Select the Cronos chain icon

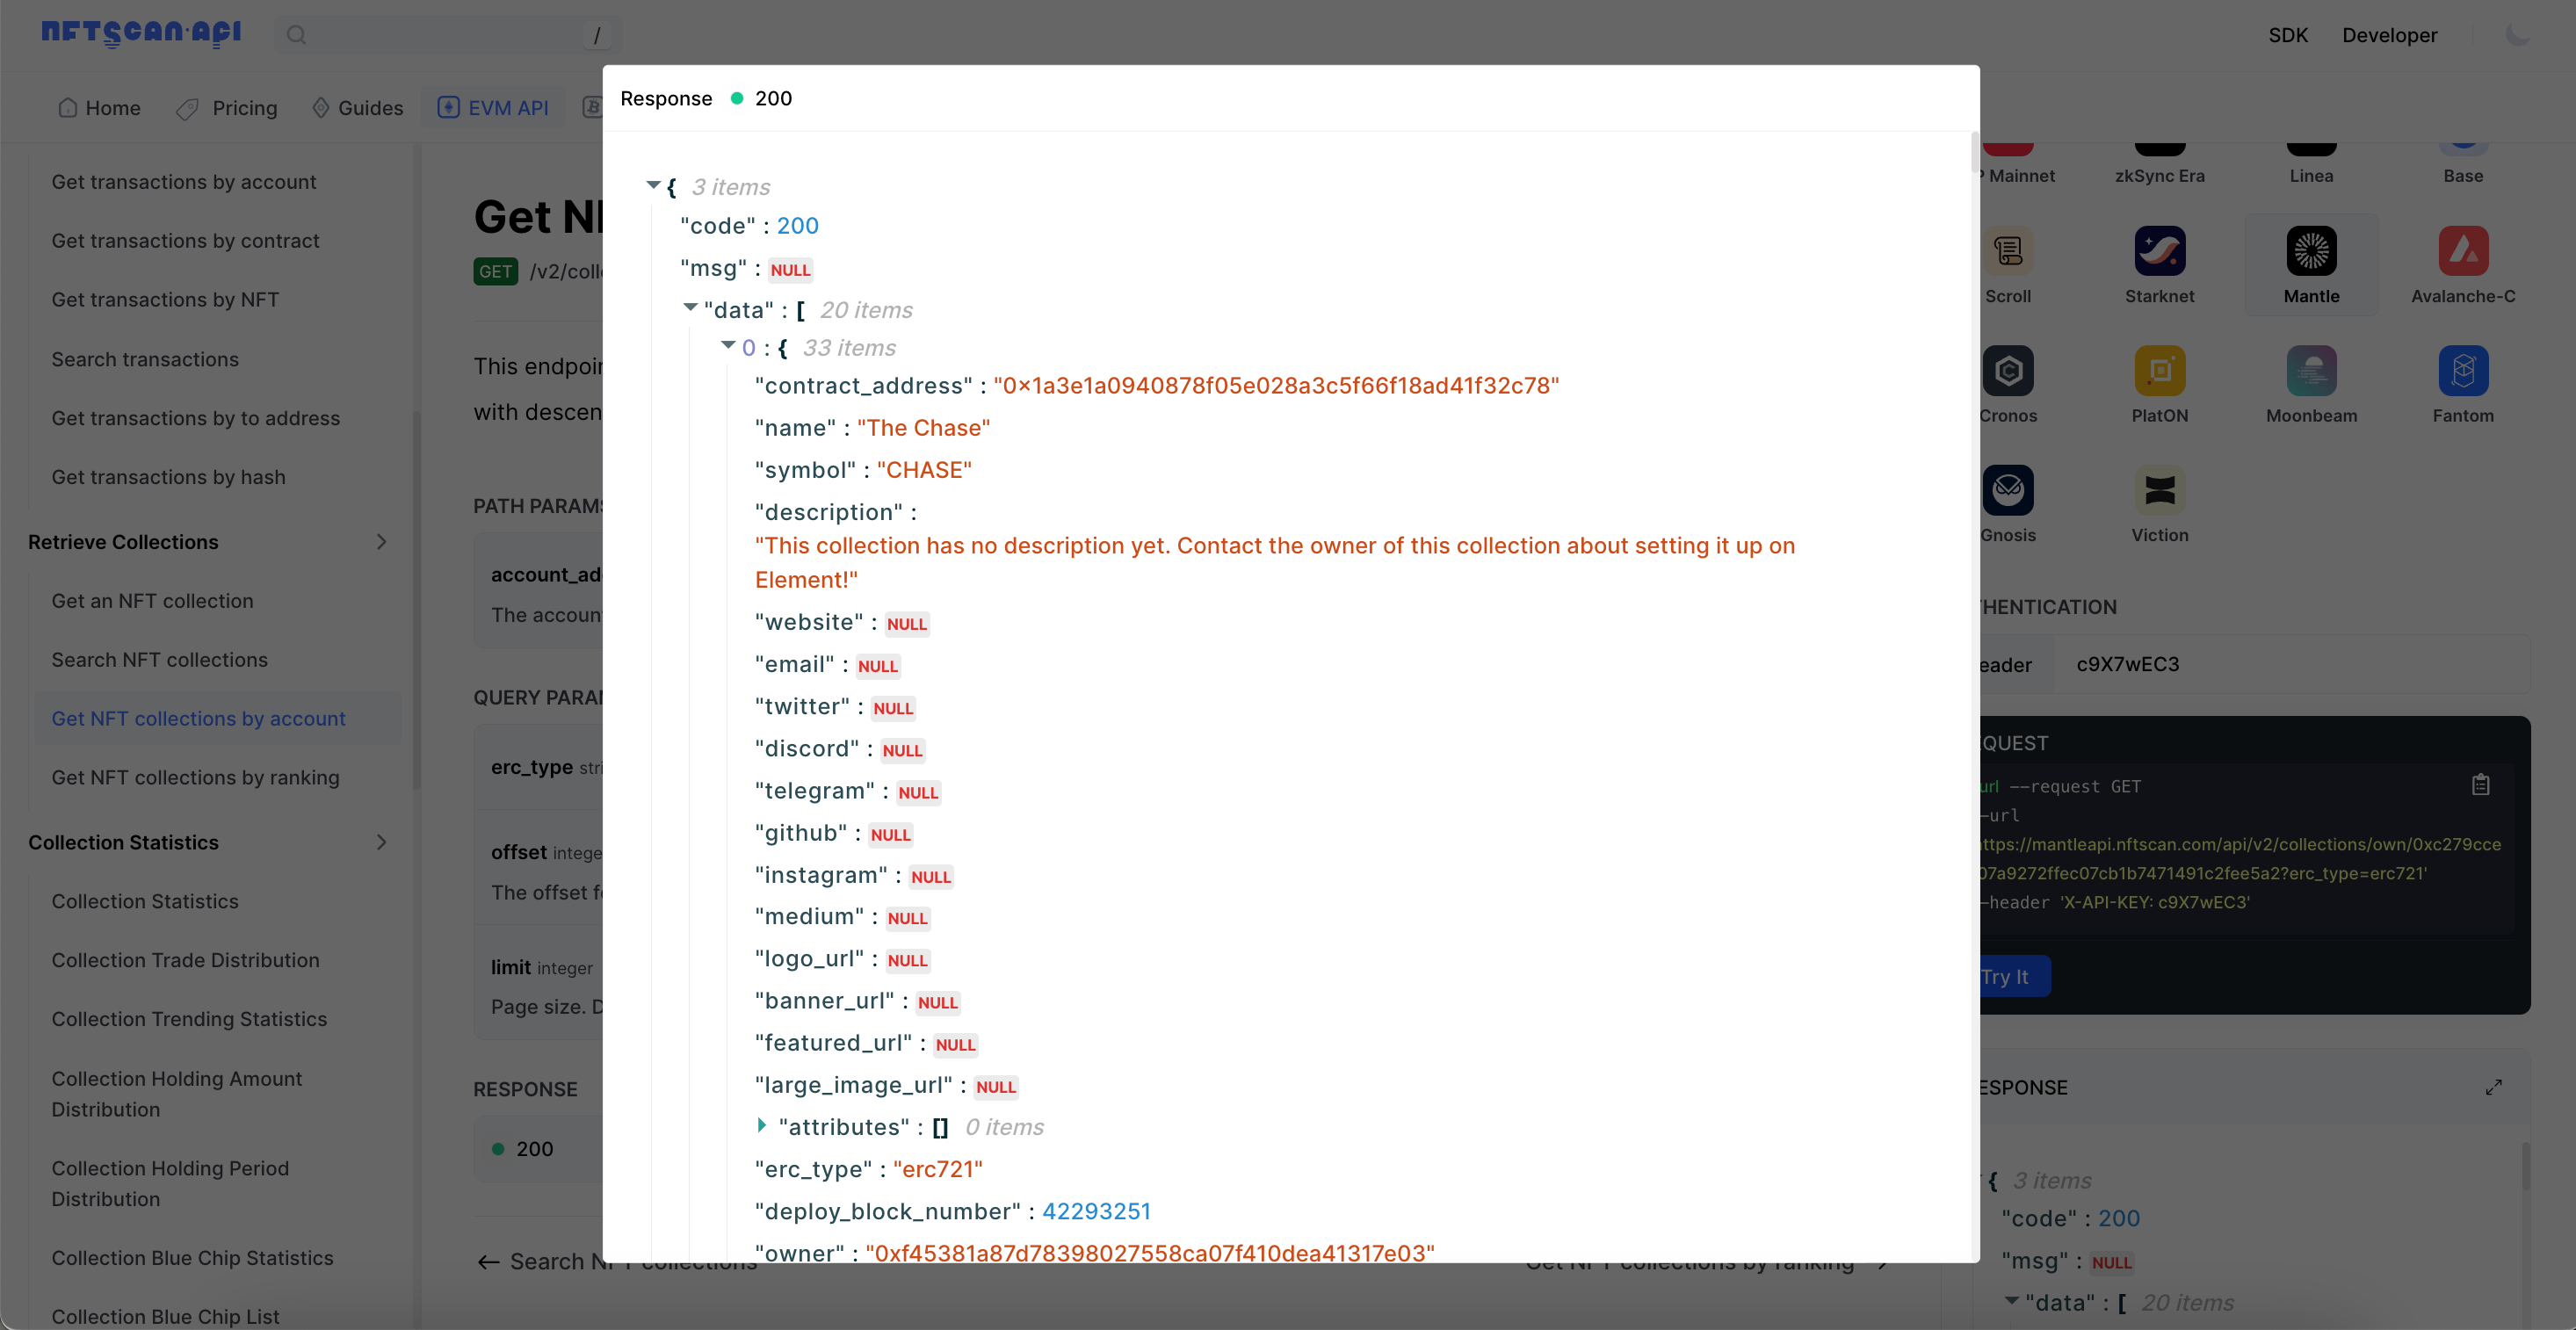pyautogui.click(x=2008, y=370)
